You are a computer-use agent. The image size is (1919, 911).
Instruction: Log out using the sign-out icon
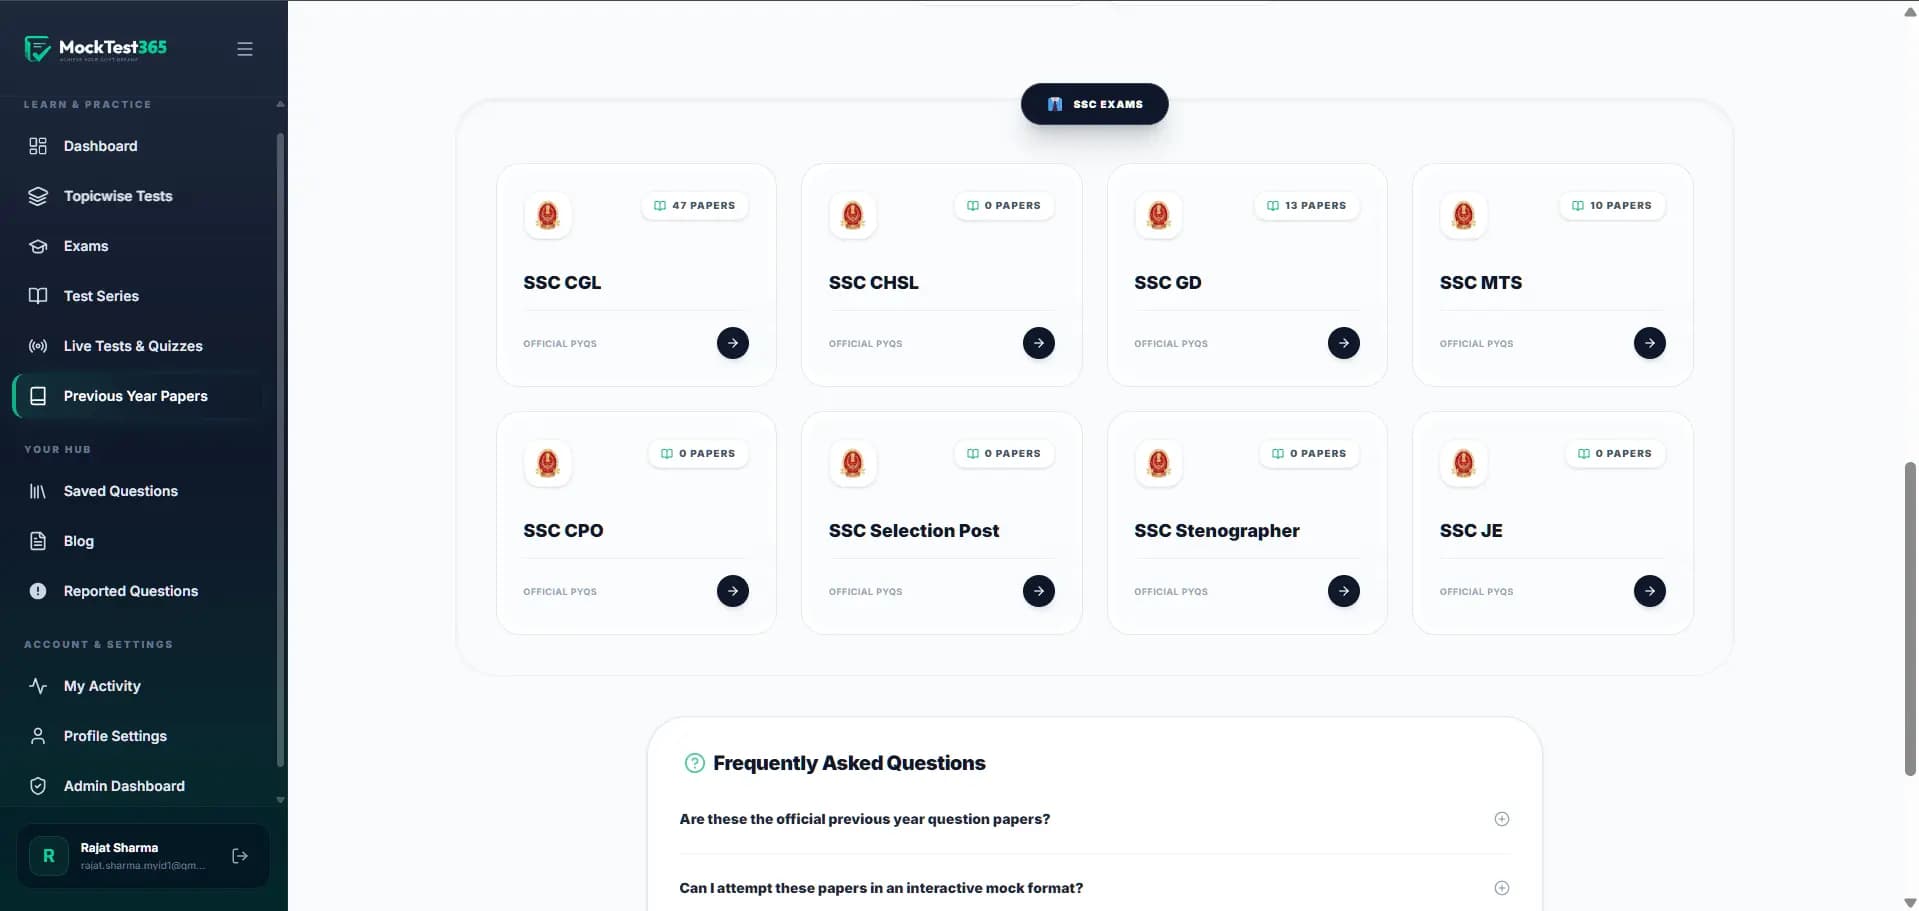(x=240, y=856)
